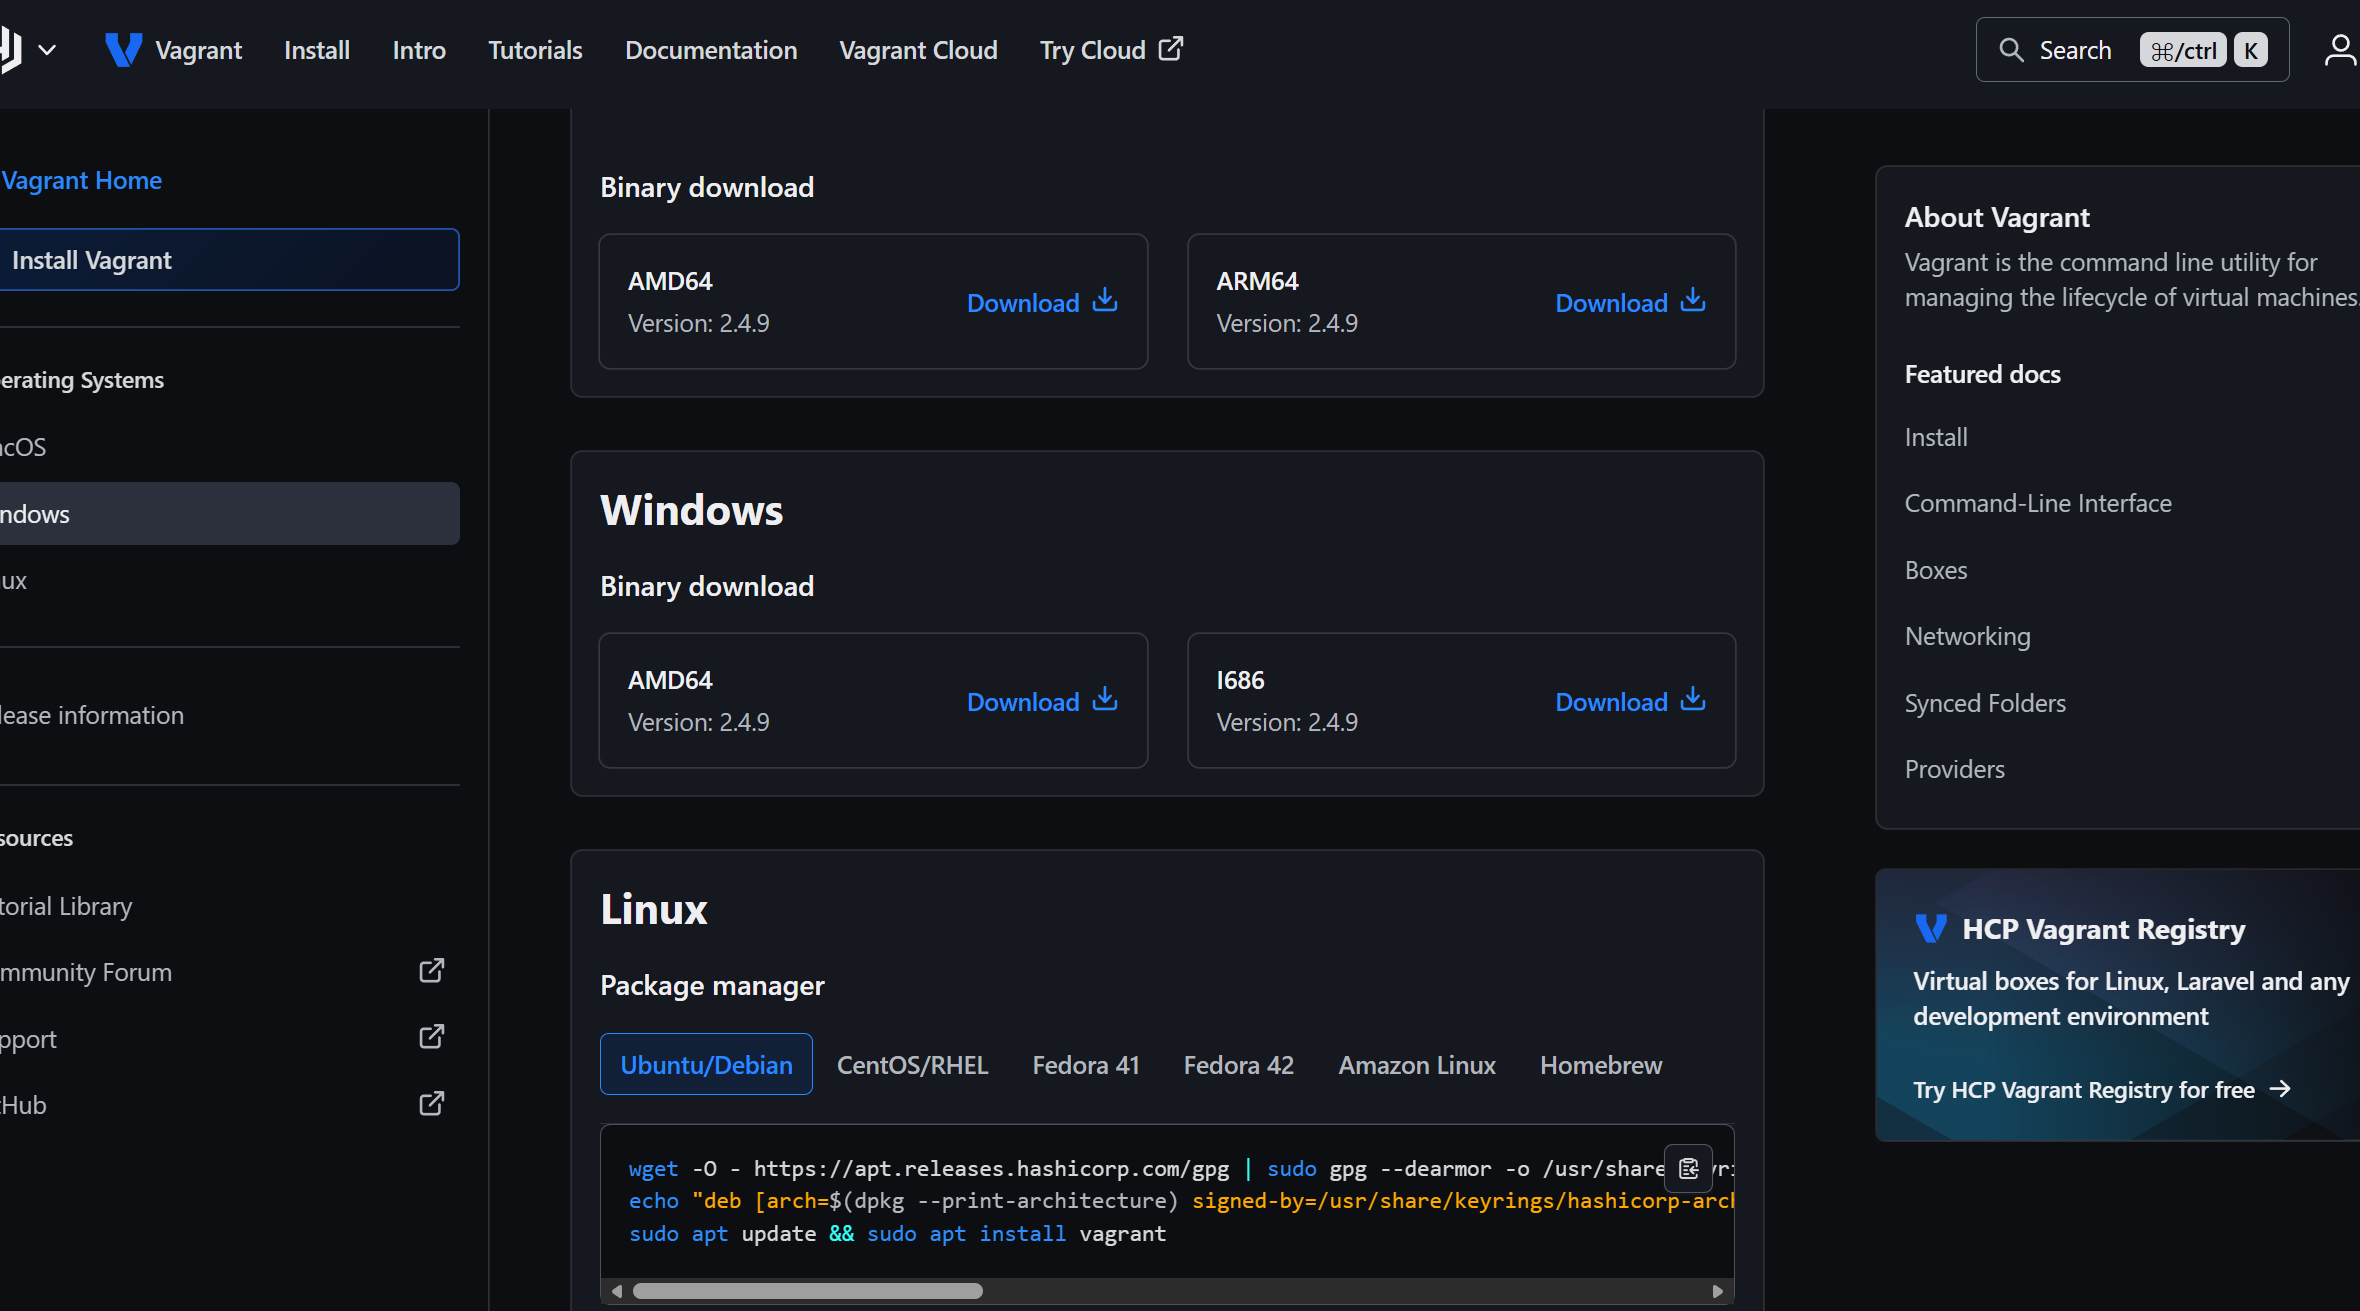Click the Windows section heading
This screenshot has width=2360, height=1311.
pos(691,510)
